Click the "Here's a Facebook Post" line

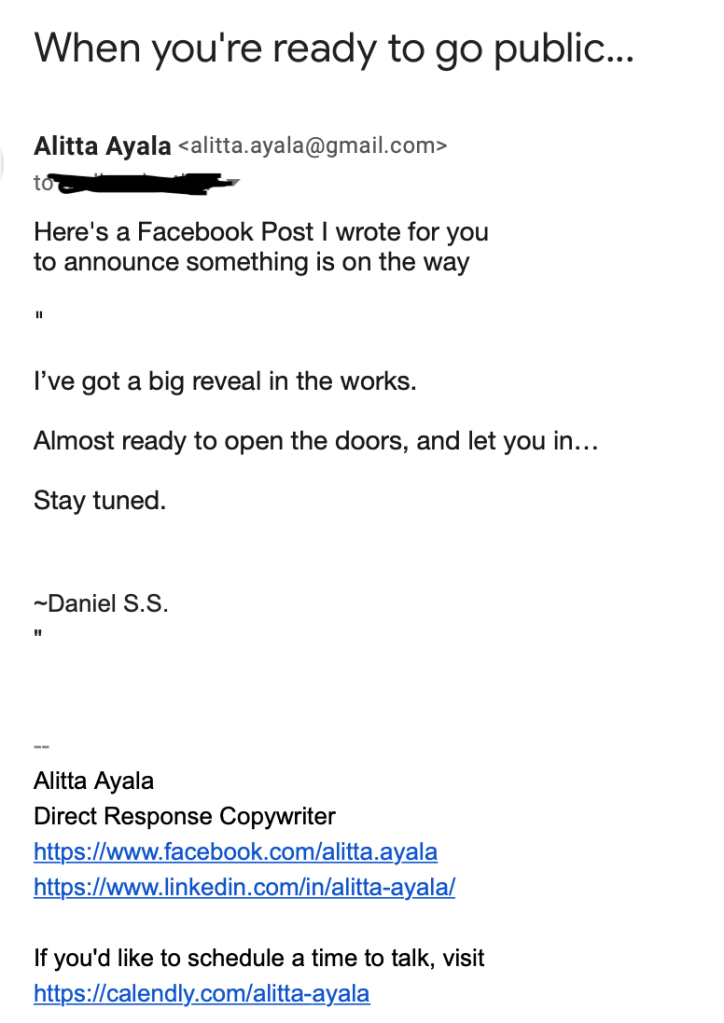tap(261, 232)
